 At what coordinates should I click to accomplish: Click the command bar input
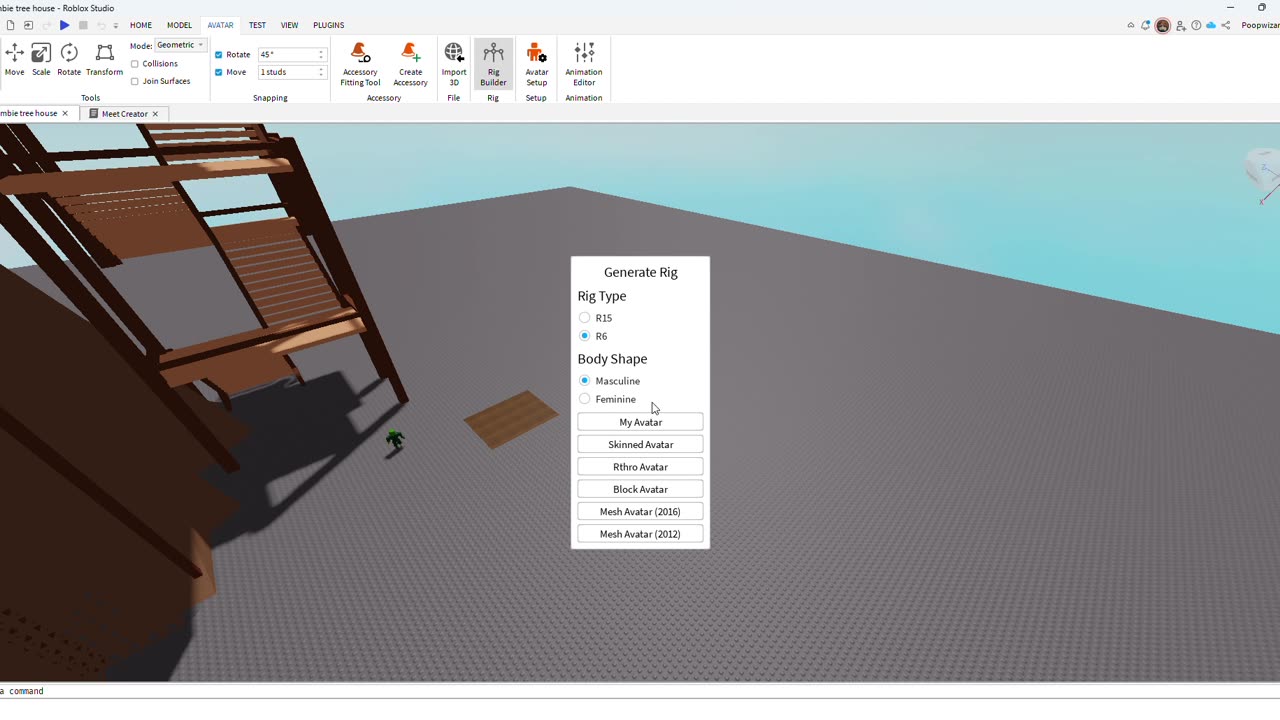[640, 691]
